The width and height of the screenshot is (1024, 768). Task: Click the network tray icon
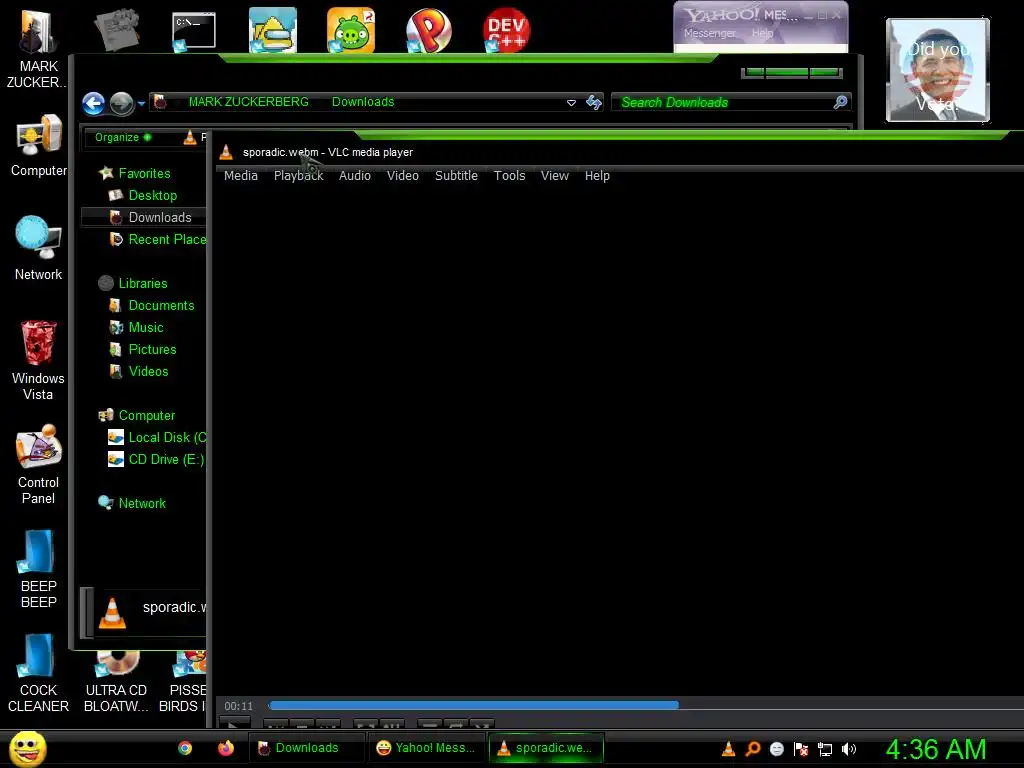click(x=825, y=748)
